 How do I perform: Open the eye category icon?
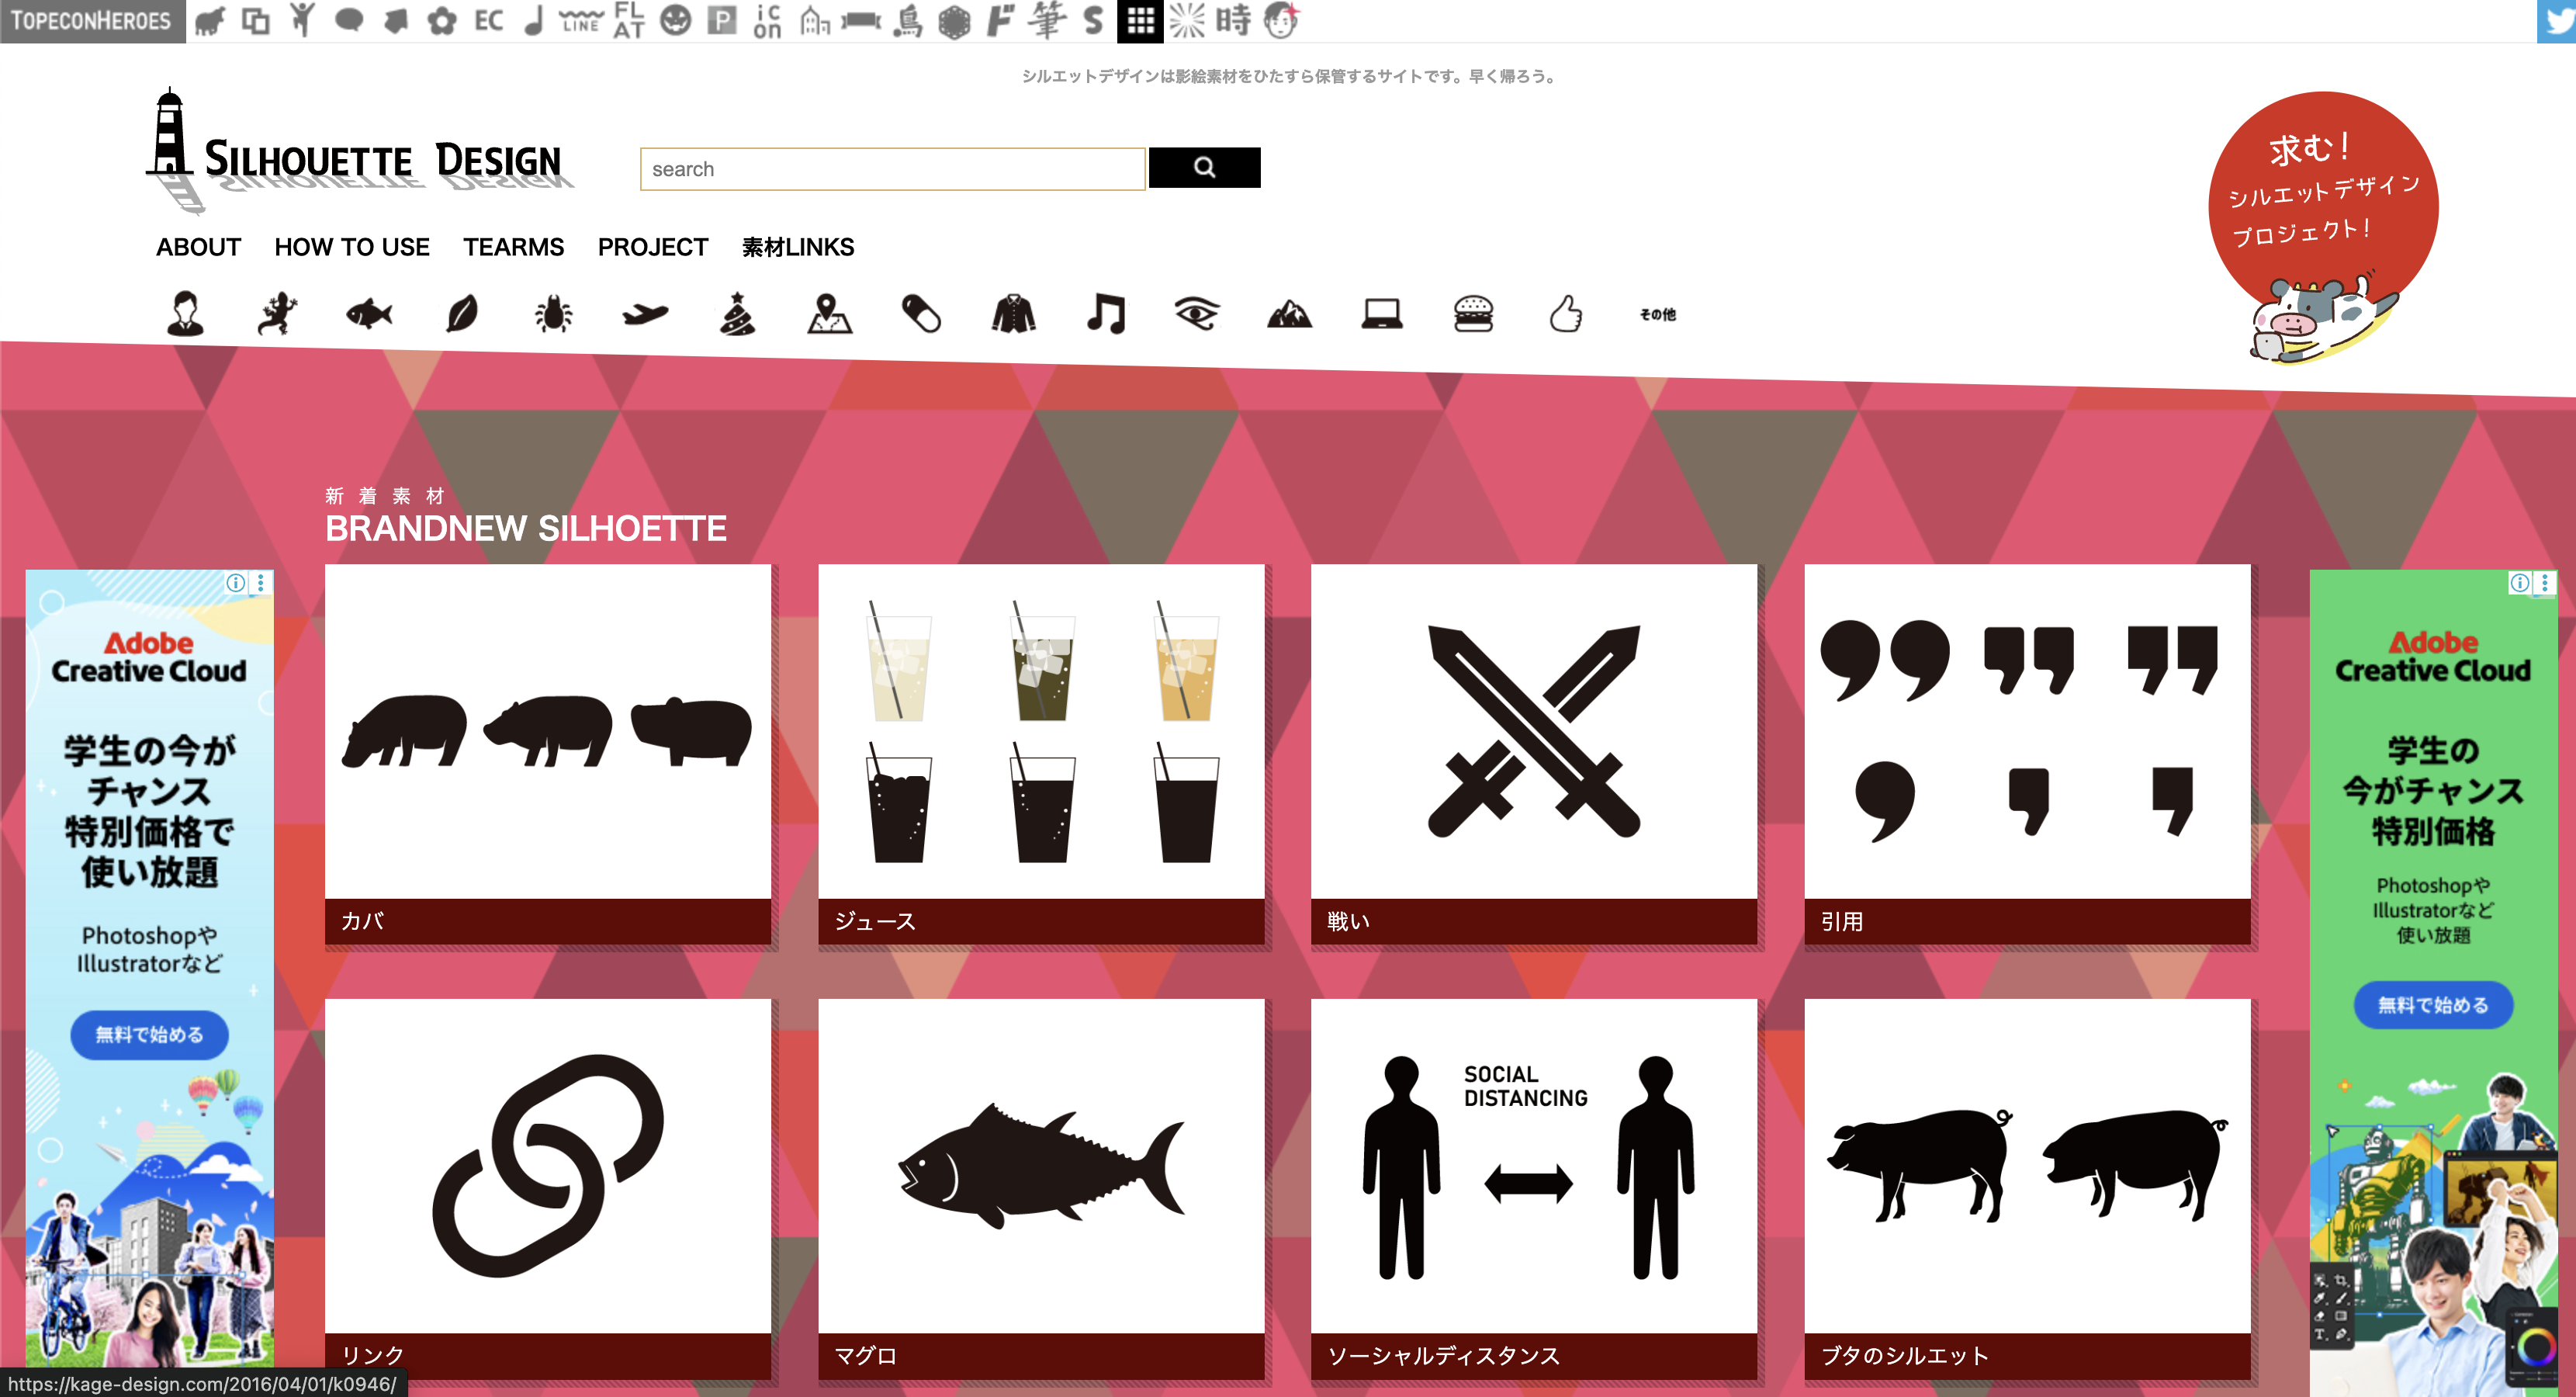[x=1197, y=314]
